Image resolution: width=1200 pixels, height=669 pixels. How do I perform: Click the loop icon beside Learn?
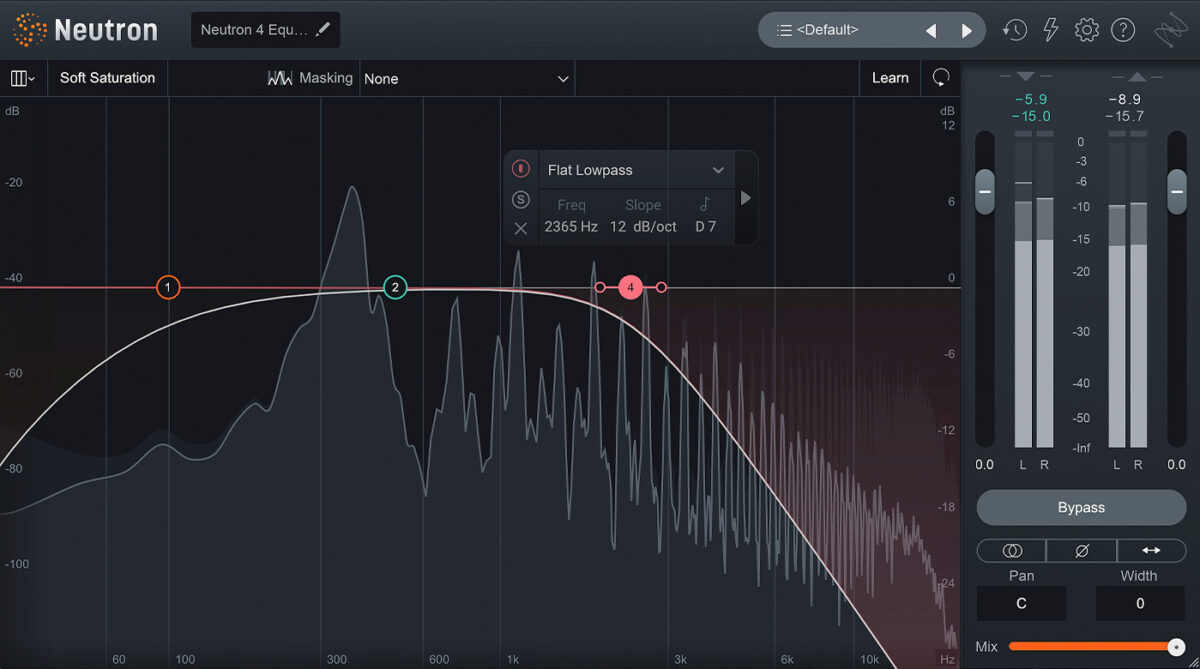(x=940, y=77)
